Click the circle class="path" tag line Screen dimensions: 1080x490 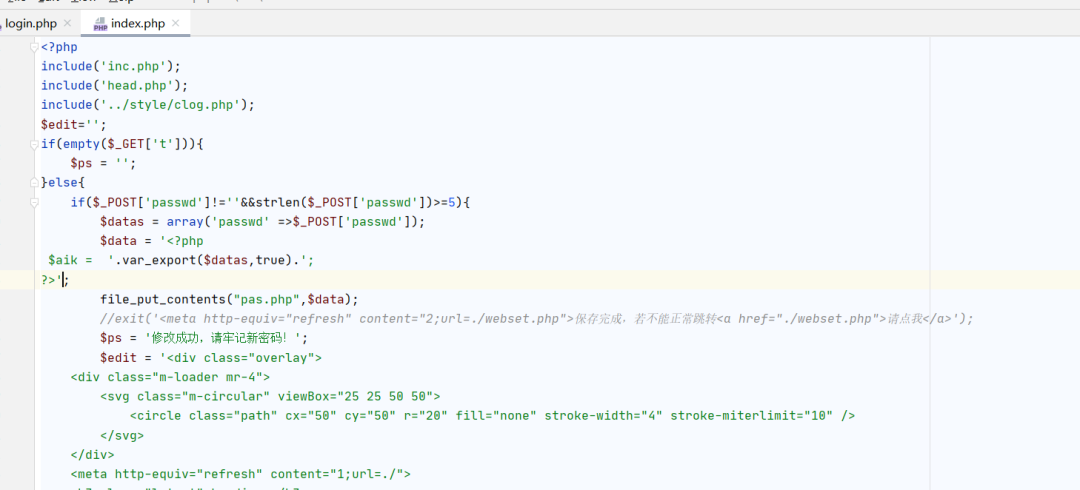(492, 416)
